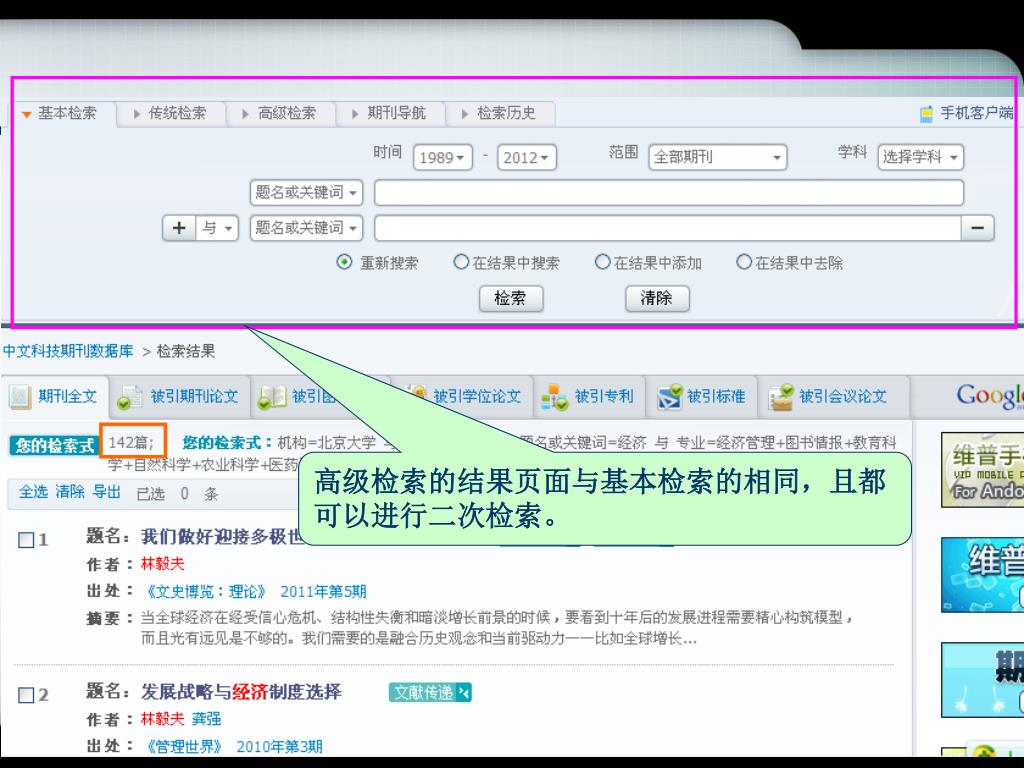Open the 1989 start year dropdown

pos(443,157)
